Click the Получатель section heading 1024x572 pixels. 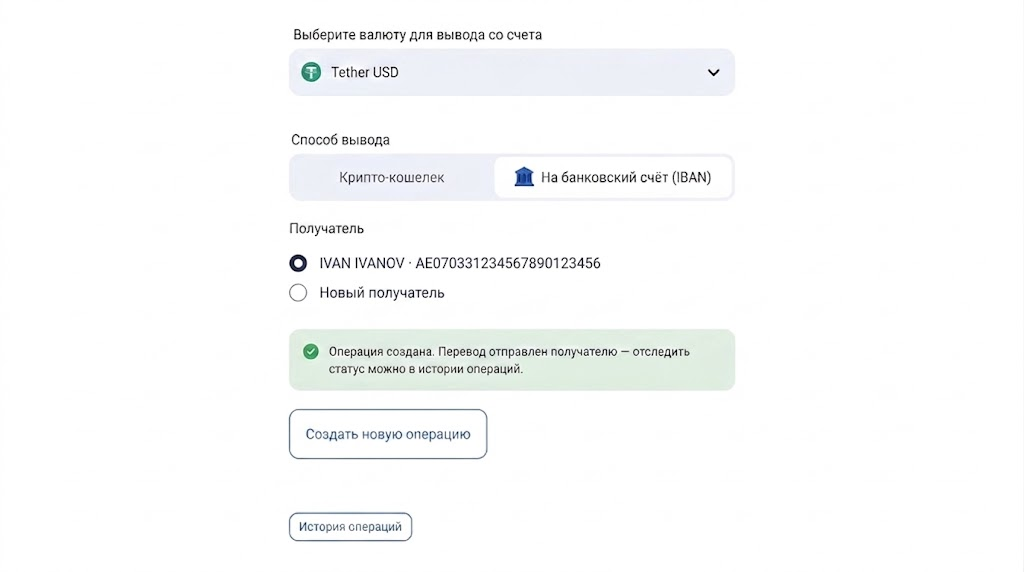[327, 229]
